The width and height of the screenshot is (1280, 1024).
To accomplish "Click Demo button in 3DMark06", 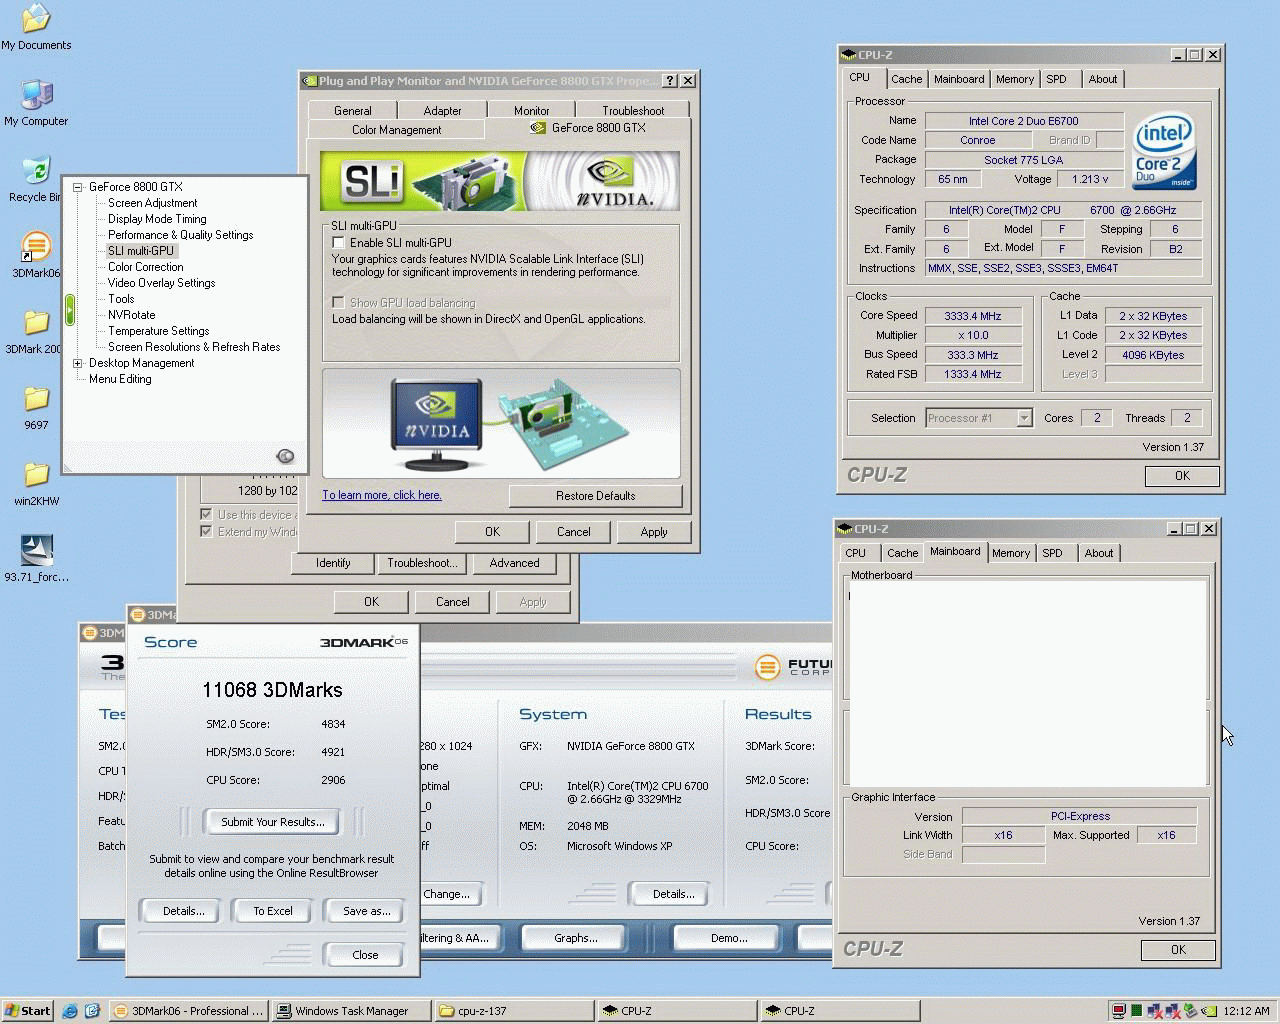I will coord(728,938).
